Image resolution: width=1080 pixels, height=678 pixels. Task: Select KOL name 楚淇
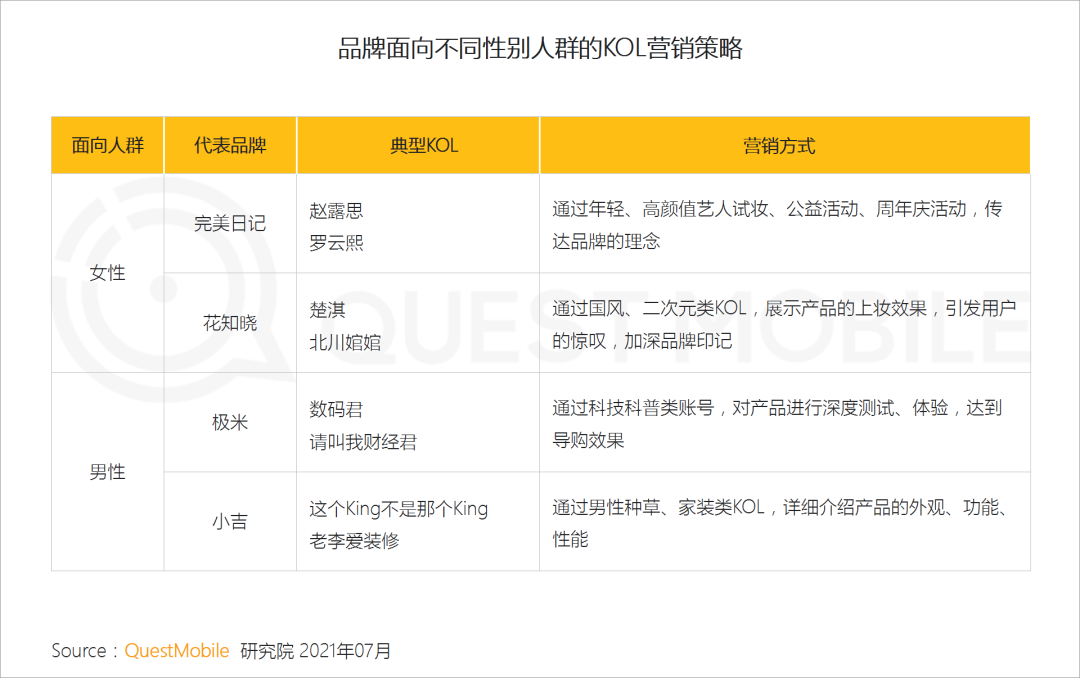[x=327, y=310]
